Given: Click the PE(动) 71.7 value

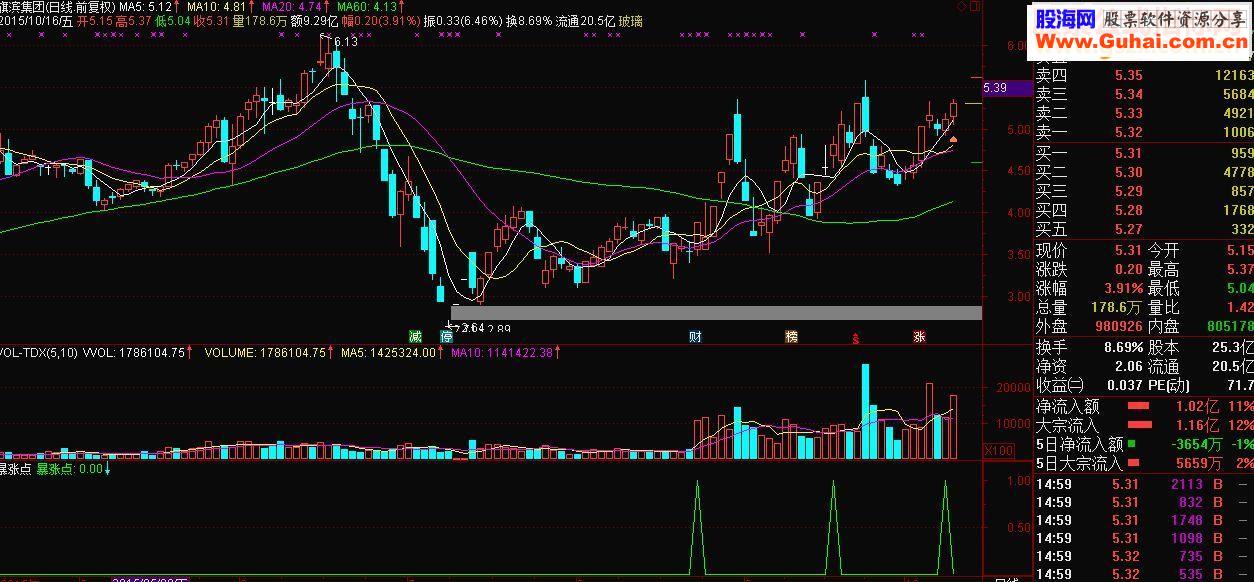Looking at the screenshot, I should pyautogui.click(x=1240, y=385).
